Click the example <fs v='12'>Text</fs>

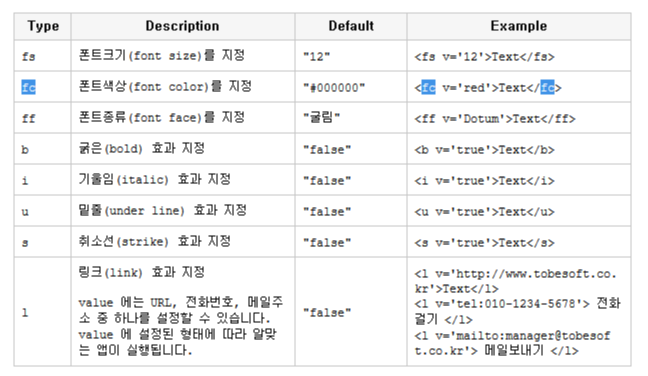484,57
